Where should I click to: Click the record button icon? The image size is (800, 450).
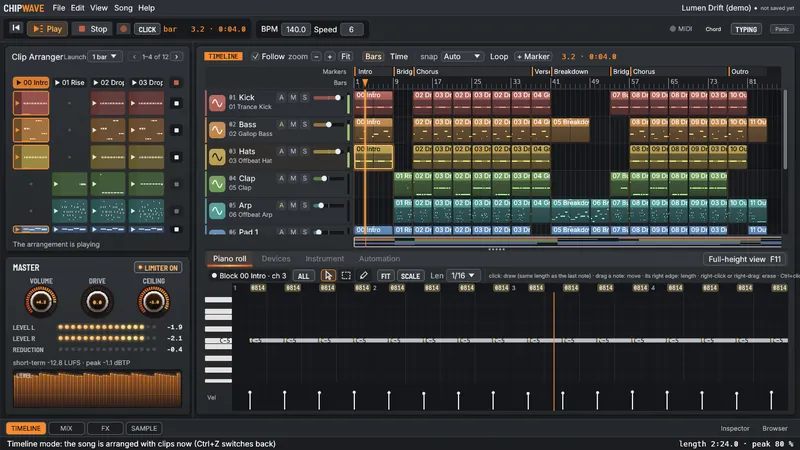point(123,29)
